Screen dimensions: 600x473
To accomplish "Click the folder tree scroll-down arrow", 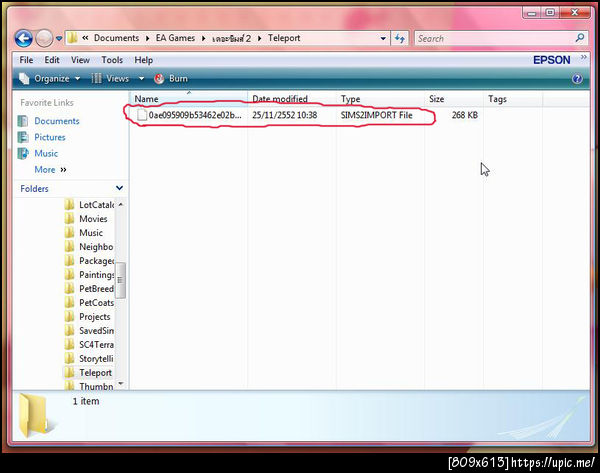I will (x=121, y=383).
